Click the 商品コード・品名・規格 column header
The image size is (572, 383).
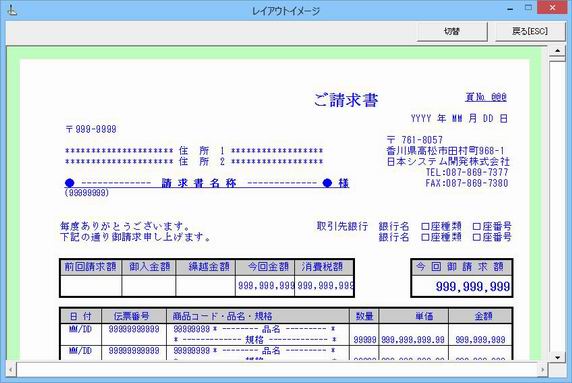tap(258, 316)
